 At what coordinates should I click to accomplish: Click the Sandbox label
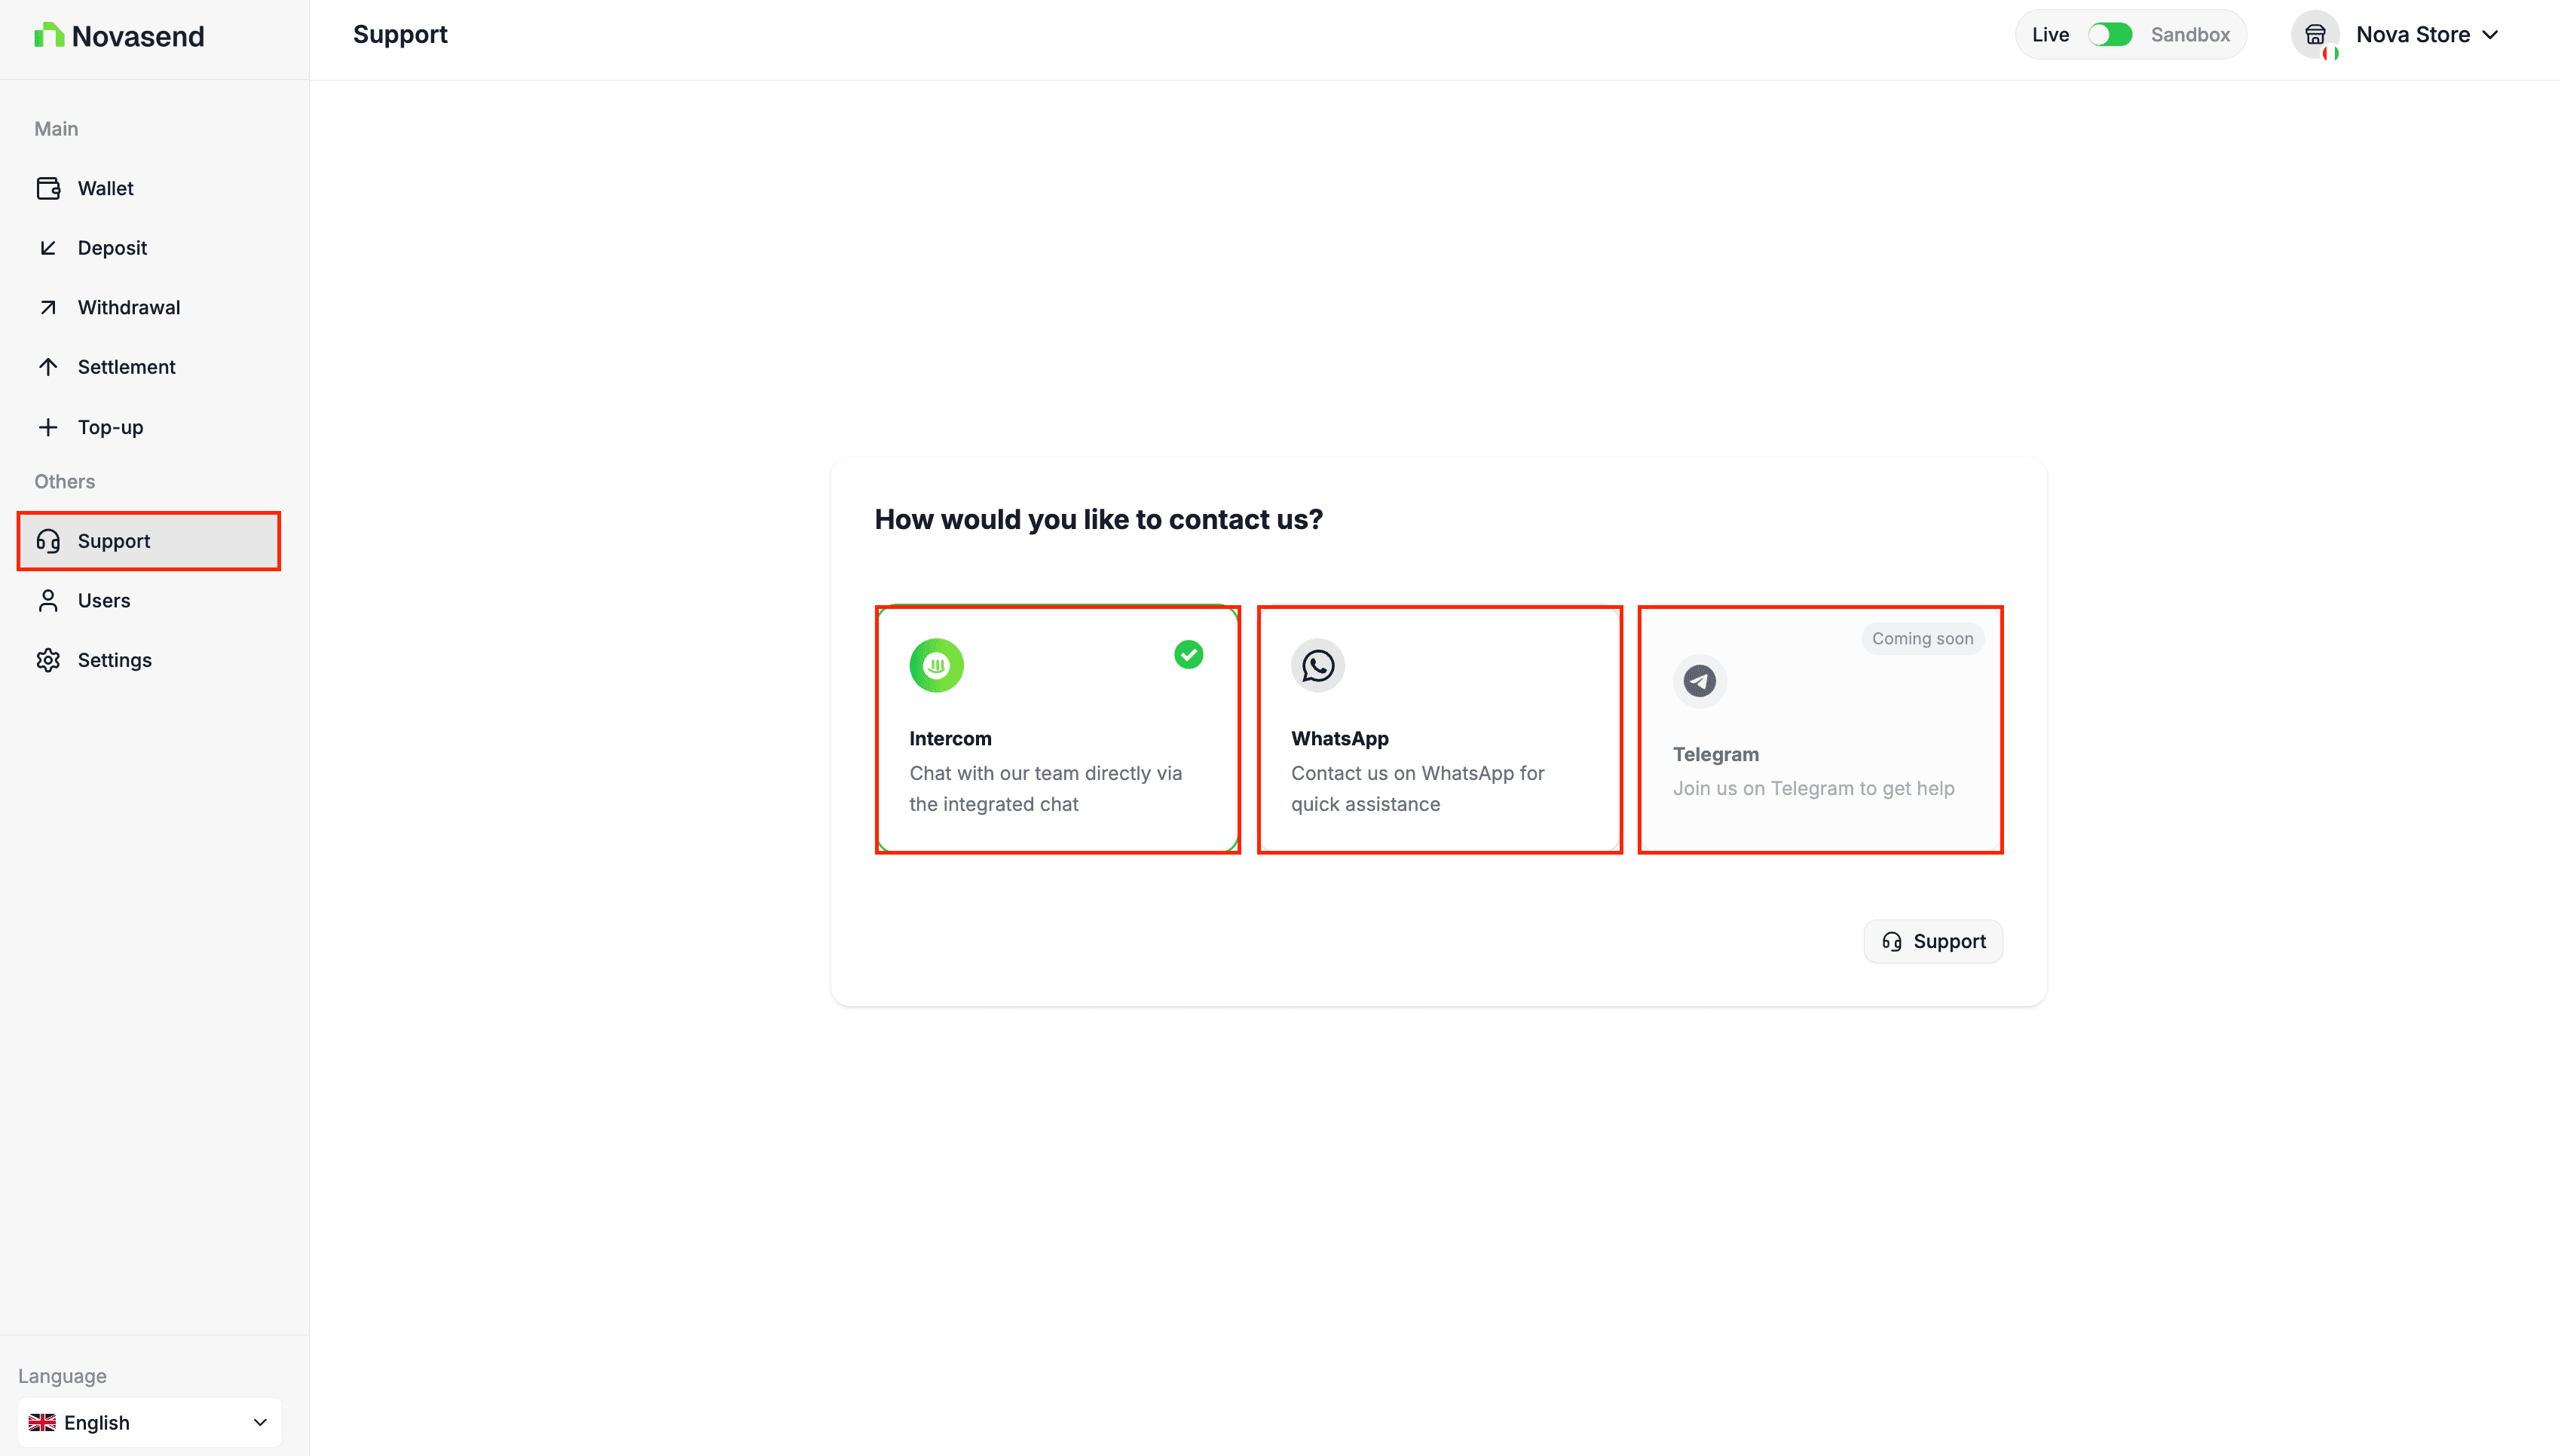coord(2190,35)
